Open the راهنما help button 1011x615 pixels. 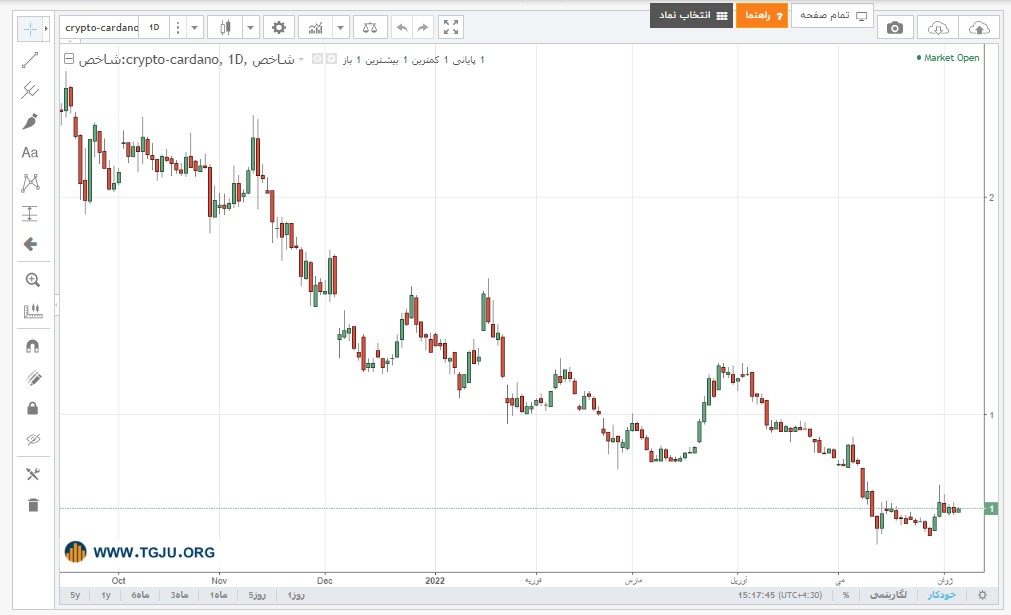click(762, 15)
